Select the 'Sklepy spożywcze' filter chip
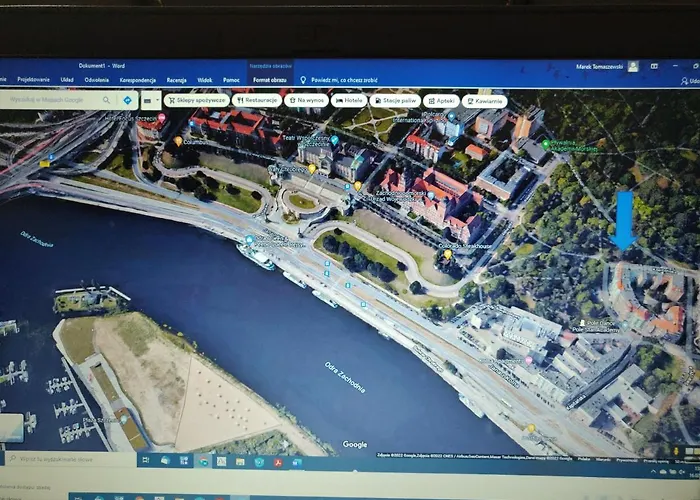 coord(196,101)
